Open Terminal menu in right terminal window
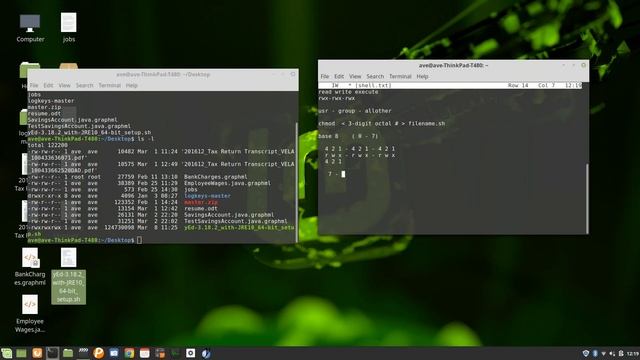Image resolution: width=640 pixels, height=360 pixels. [400, 76]
